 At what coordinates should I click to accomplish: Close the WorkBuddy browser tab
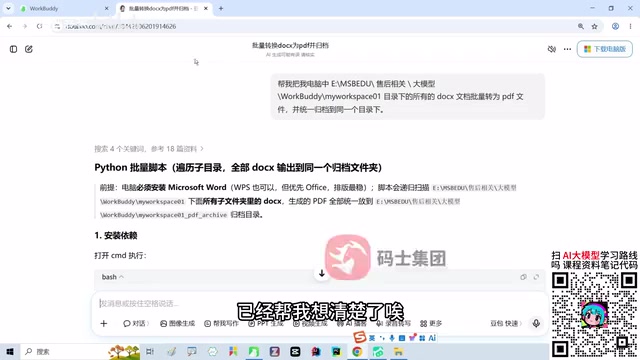pyautogui.click(x=107, y=8)
